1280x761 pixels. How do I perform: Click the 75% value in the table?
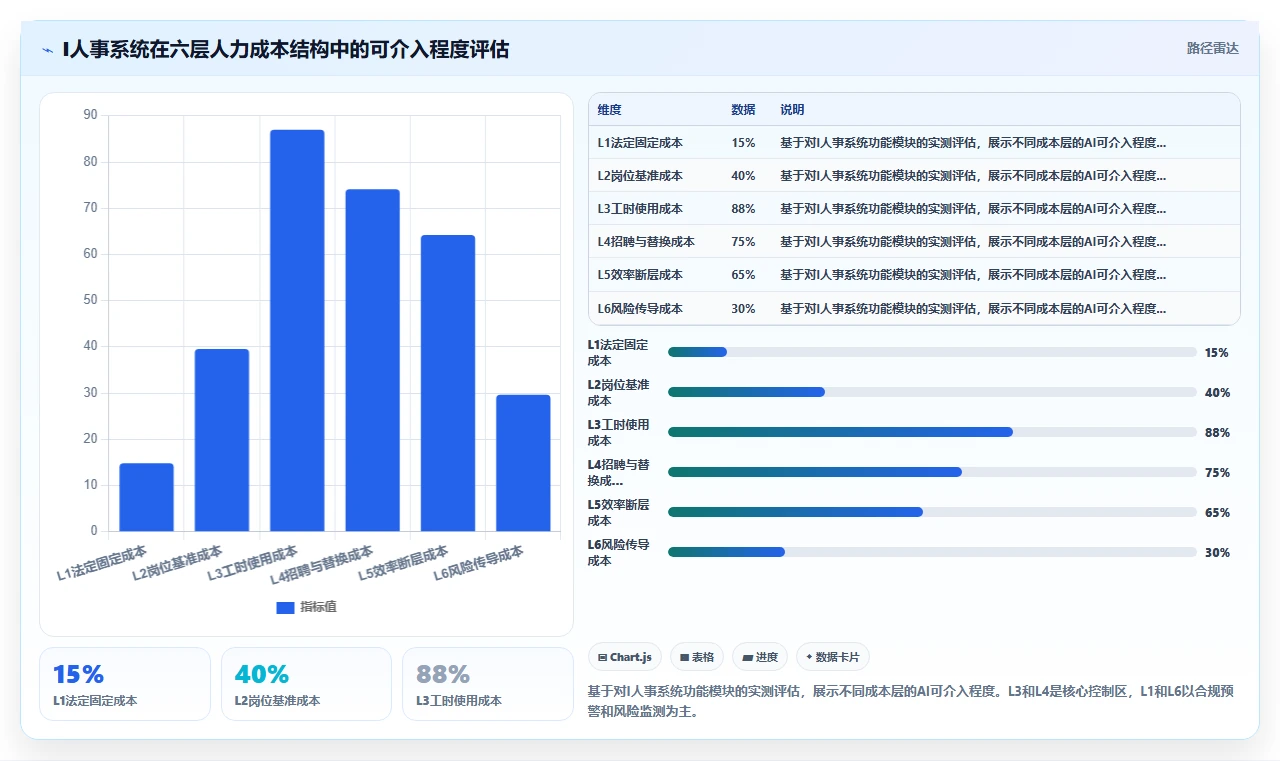click(743, 242)
